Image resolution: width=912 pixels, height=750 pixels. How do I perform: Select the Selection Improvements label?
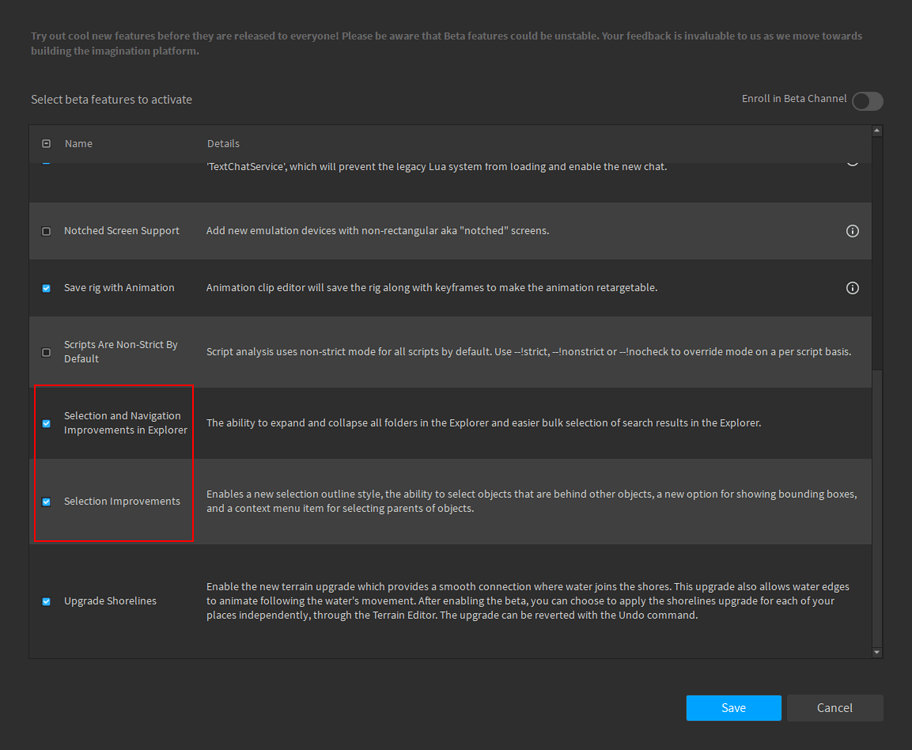[122, 501]
